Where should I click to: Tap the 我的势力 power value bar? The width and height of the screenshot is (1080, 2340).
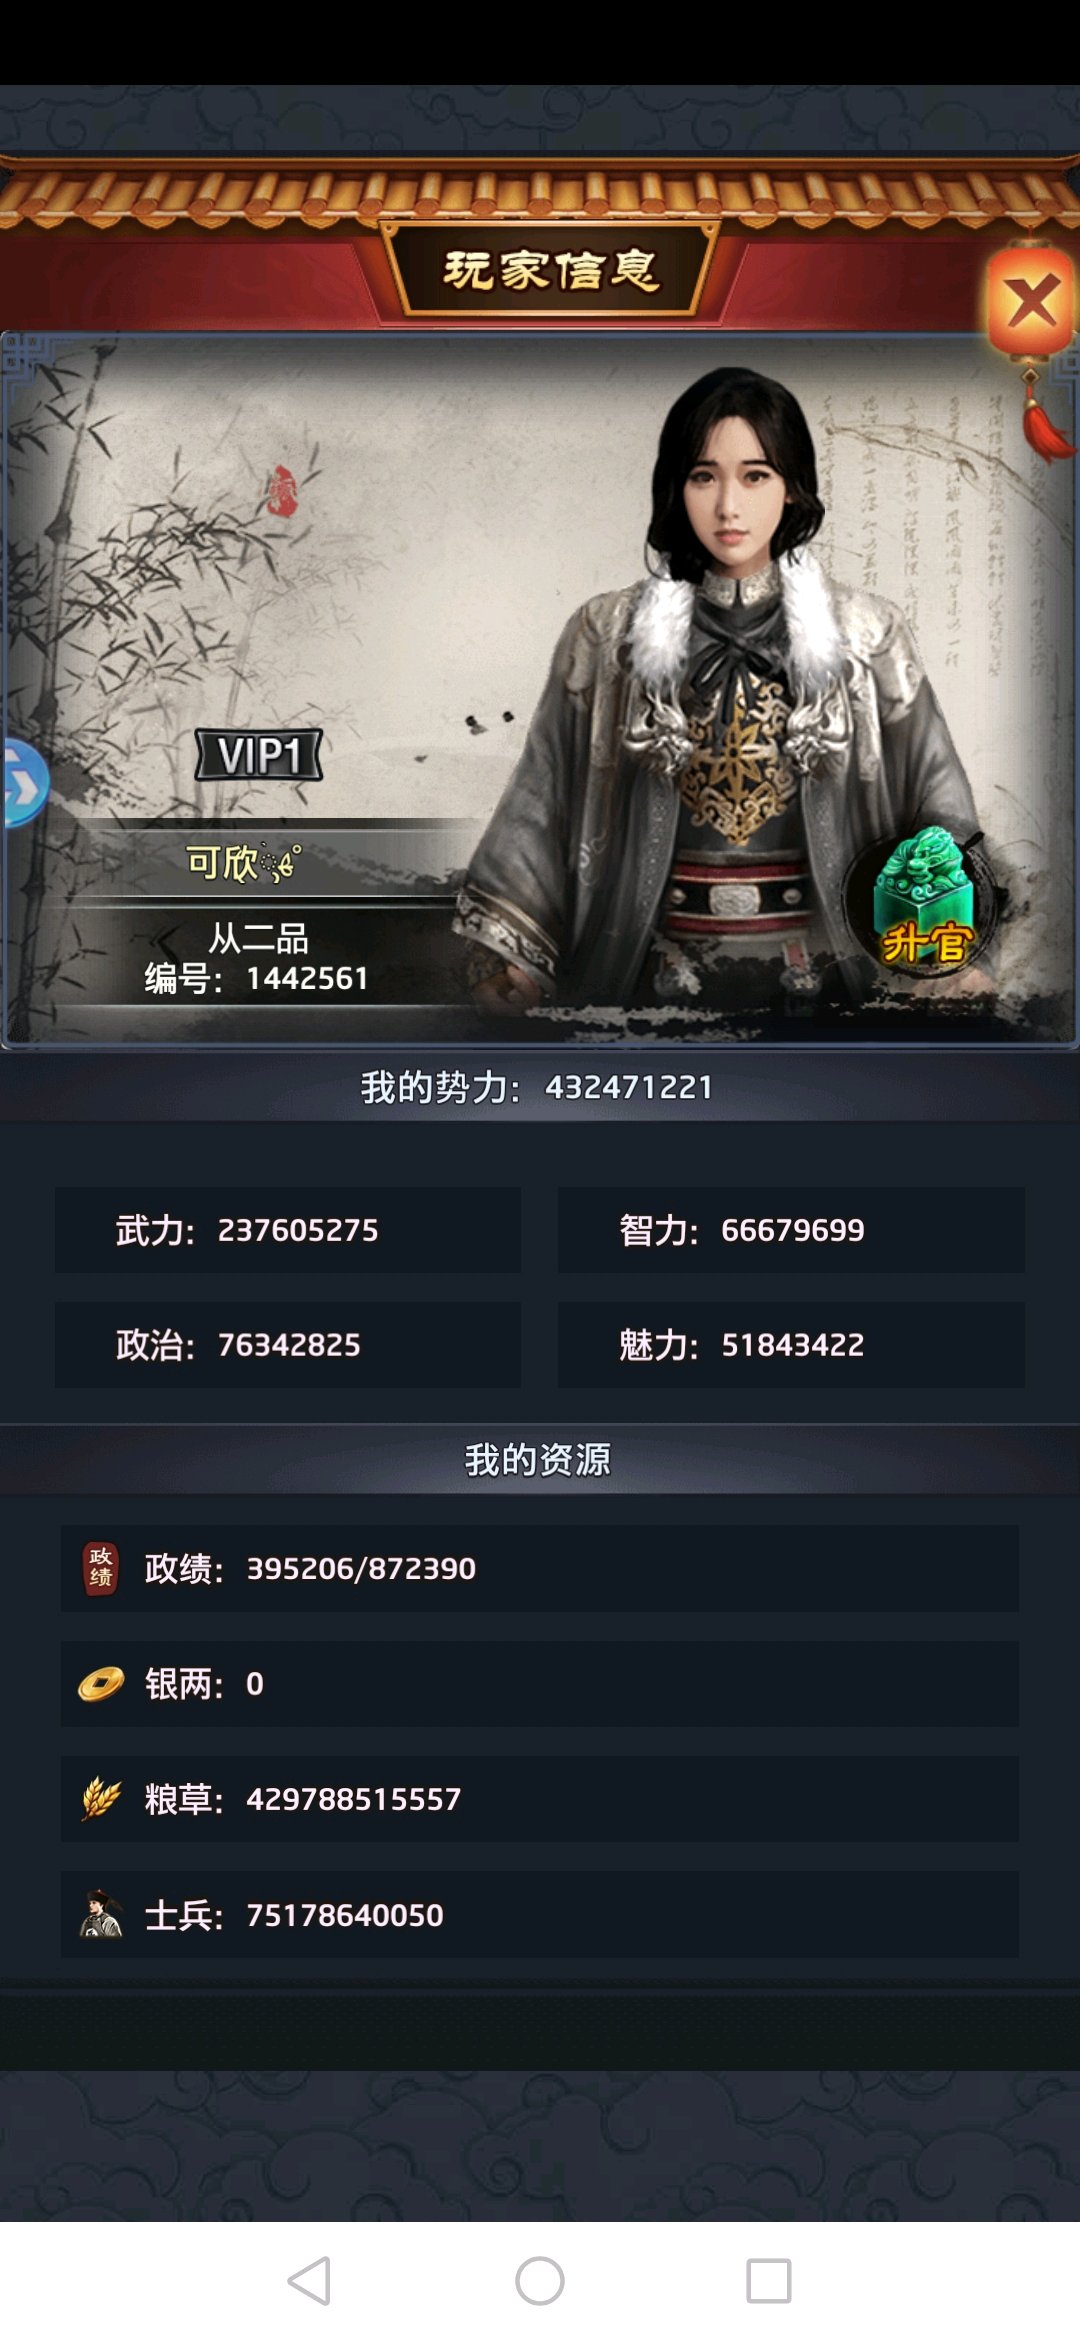tap(540, 1087)
